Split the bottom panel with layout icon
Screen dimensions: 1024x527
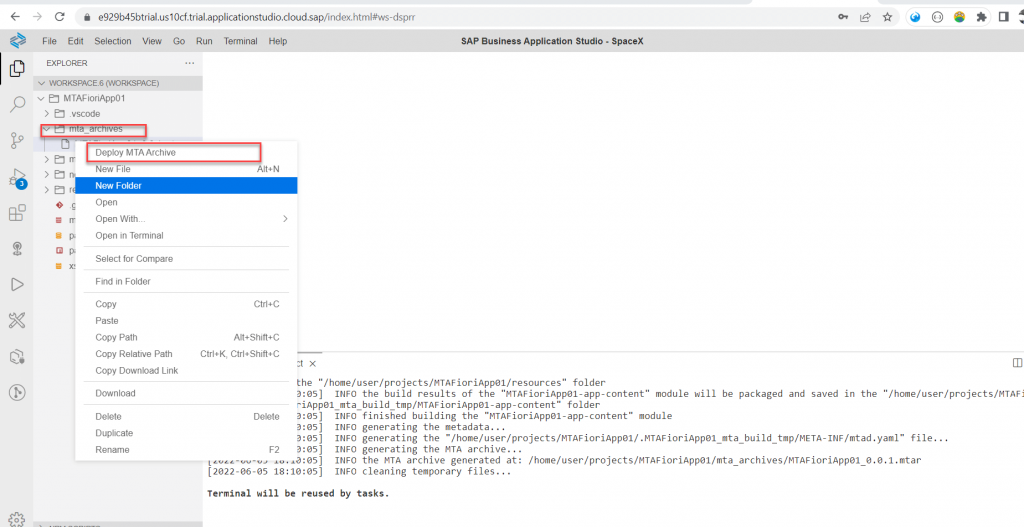1017,362
